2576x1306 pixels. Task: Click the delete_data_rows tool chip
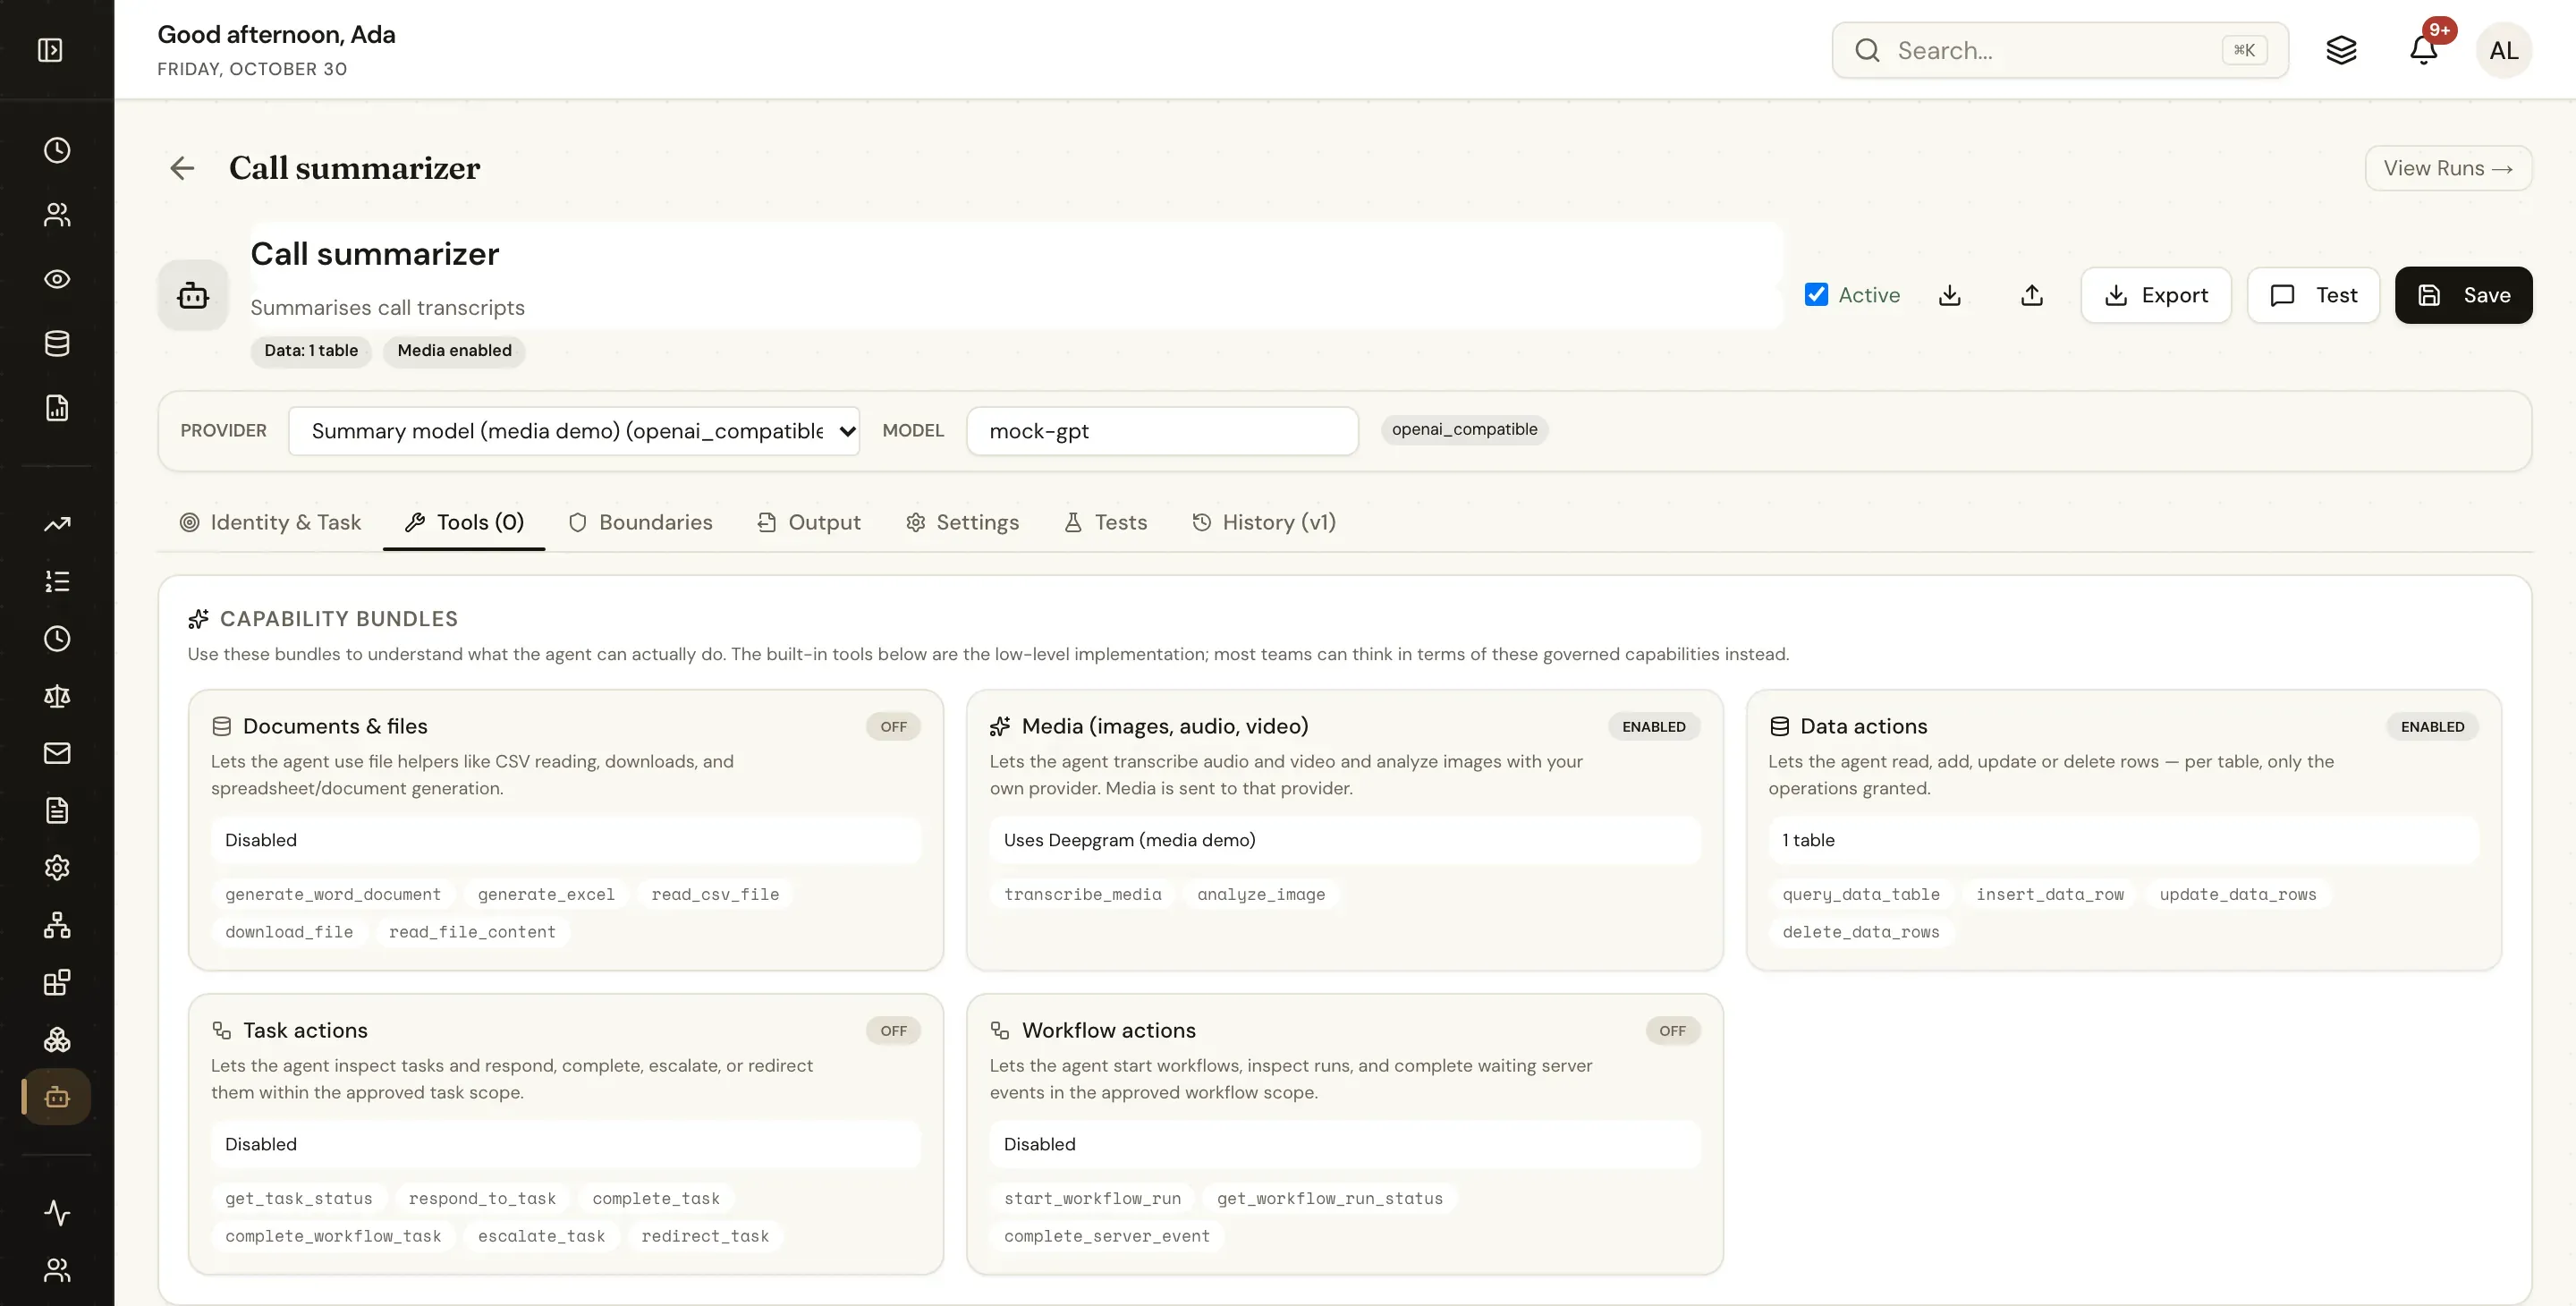pyautogui.click(x=1860, y=932)
